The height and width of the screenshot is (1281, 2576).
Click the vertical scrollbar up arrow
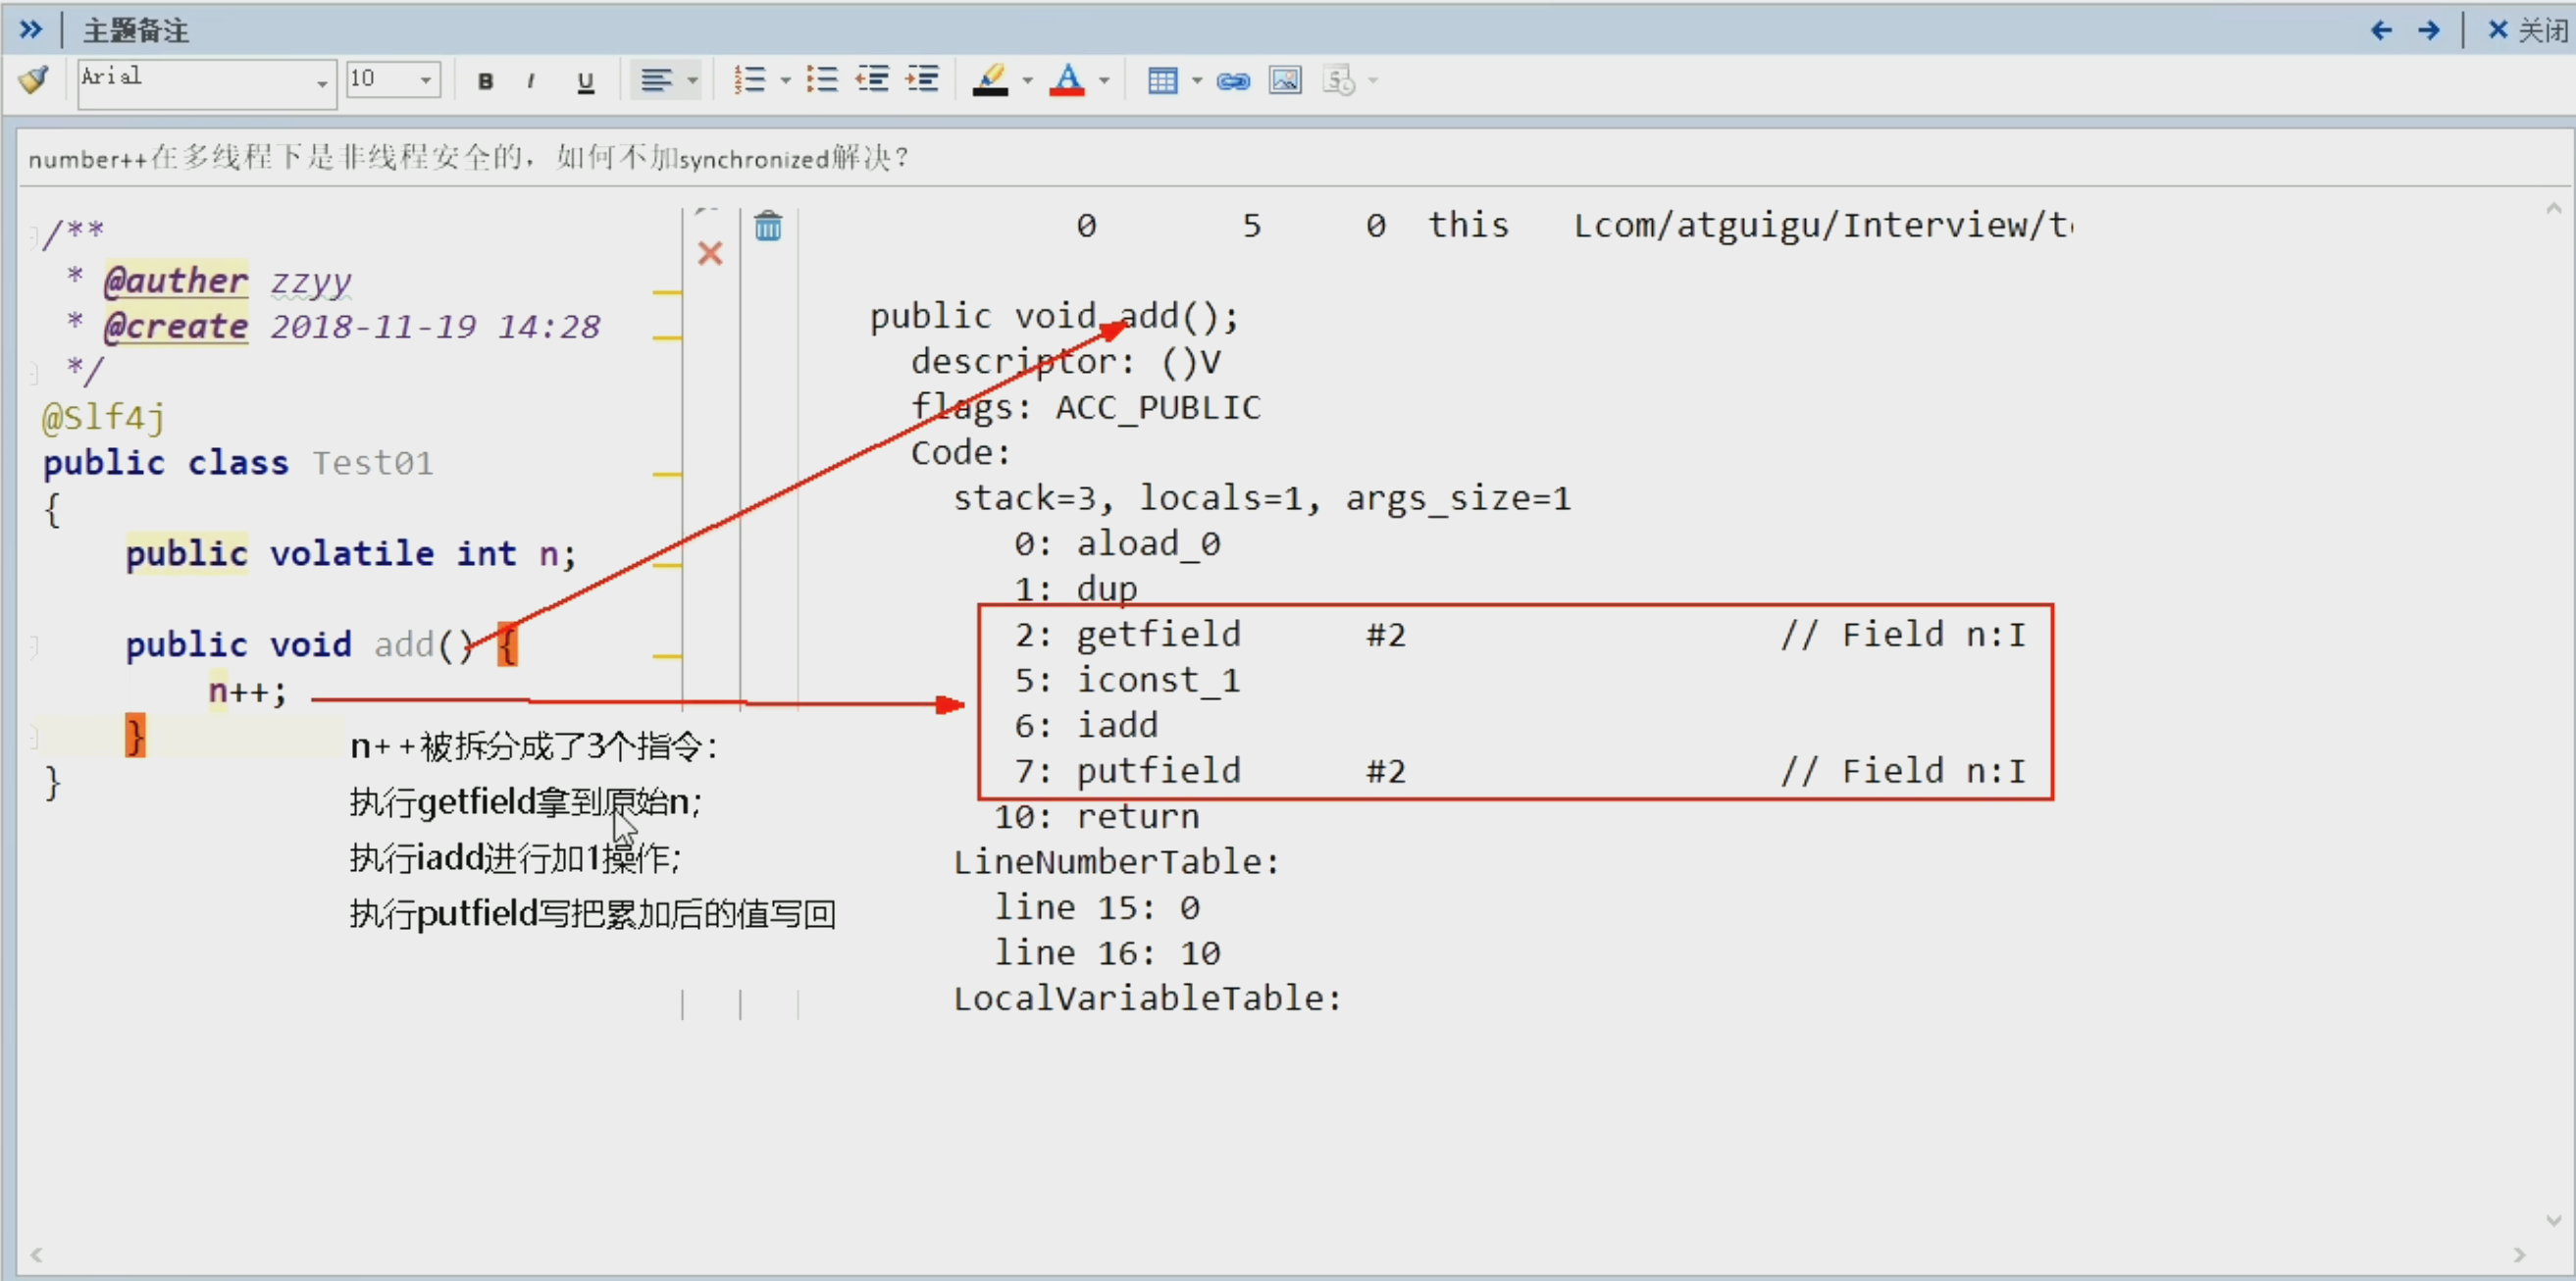click(2553, 208)
